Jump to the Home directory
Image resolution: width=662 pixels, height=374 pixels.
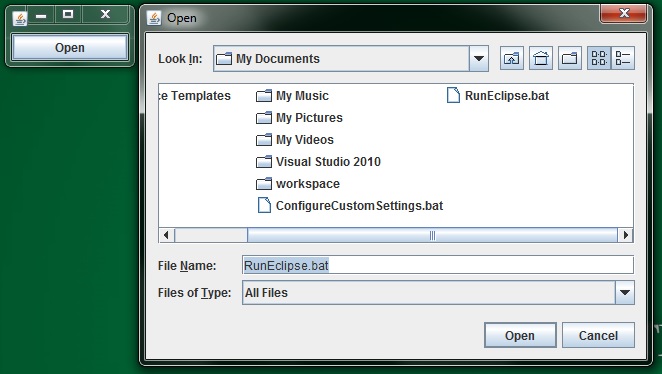(541, 58)
